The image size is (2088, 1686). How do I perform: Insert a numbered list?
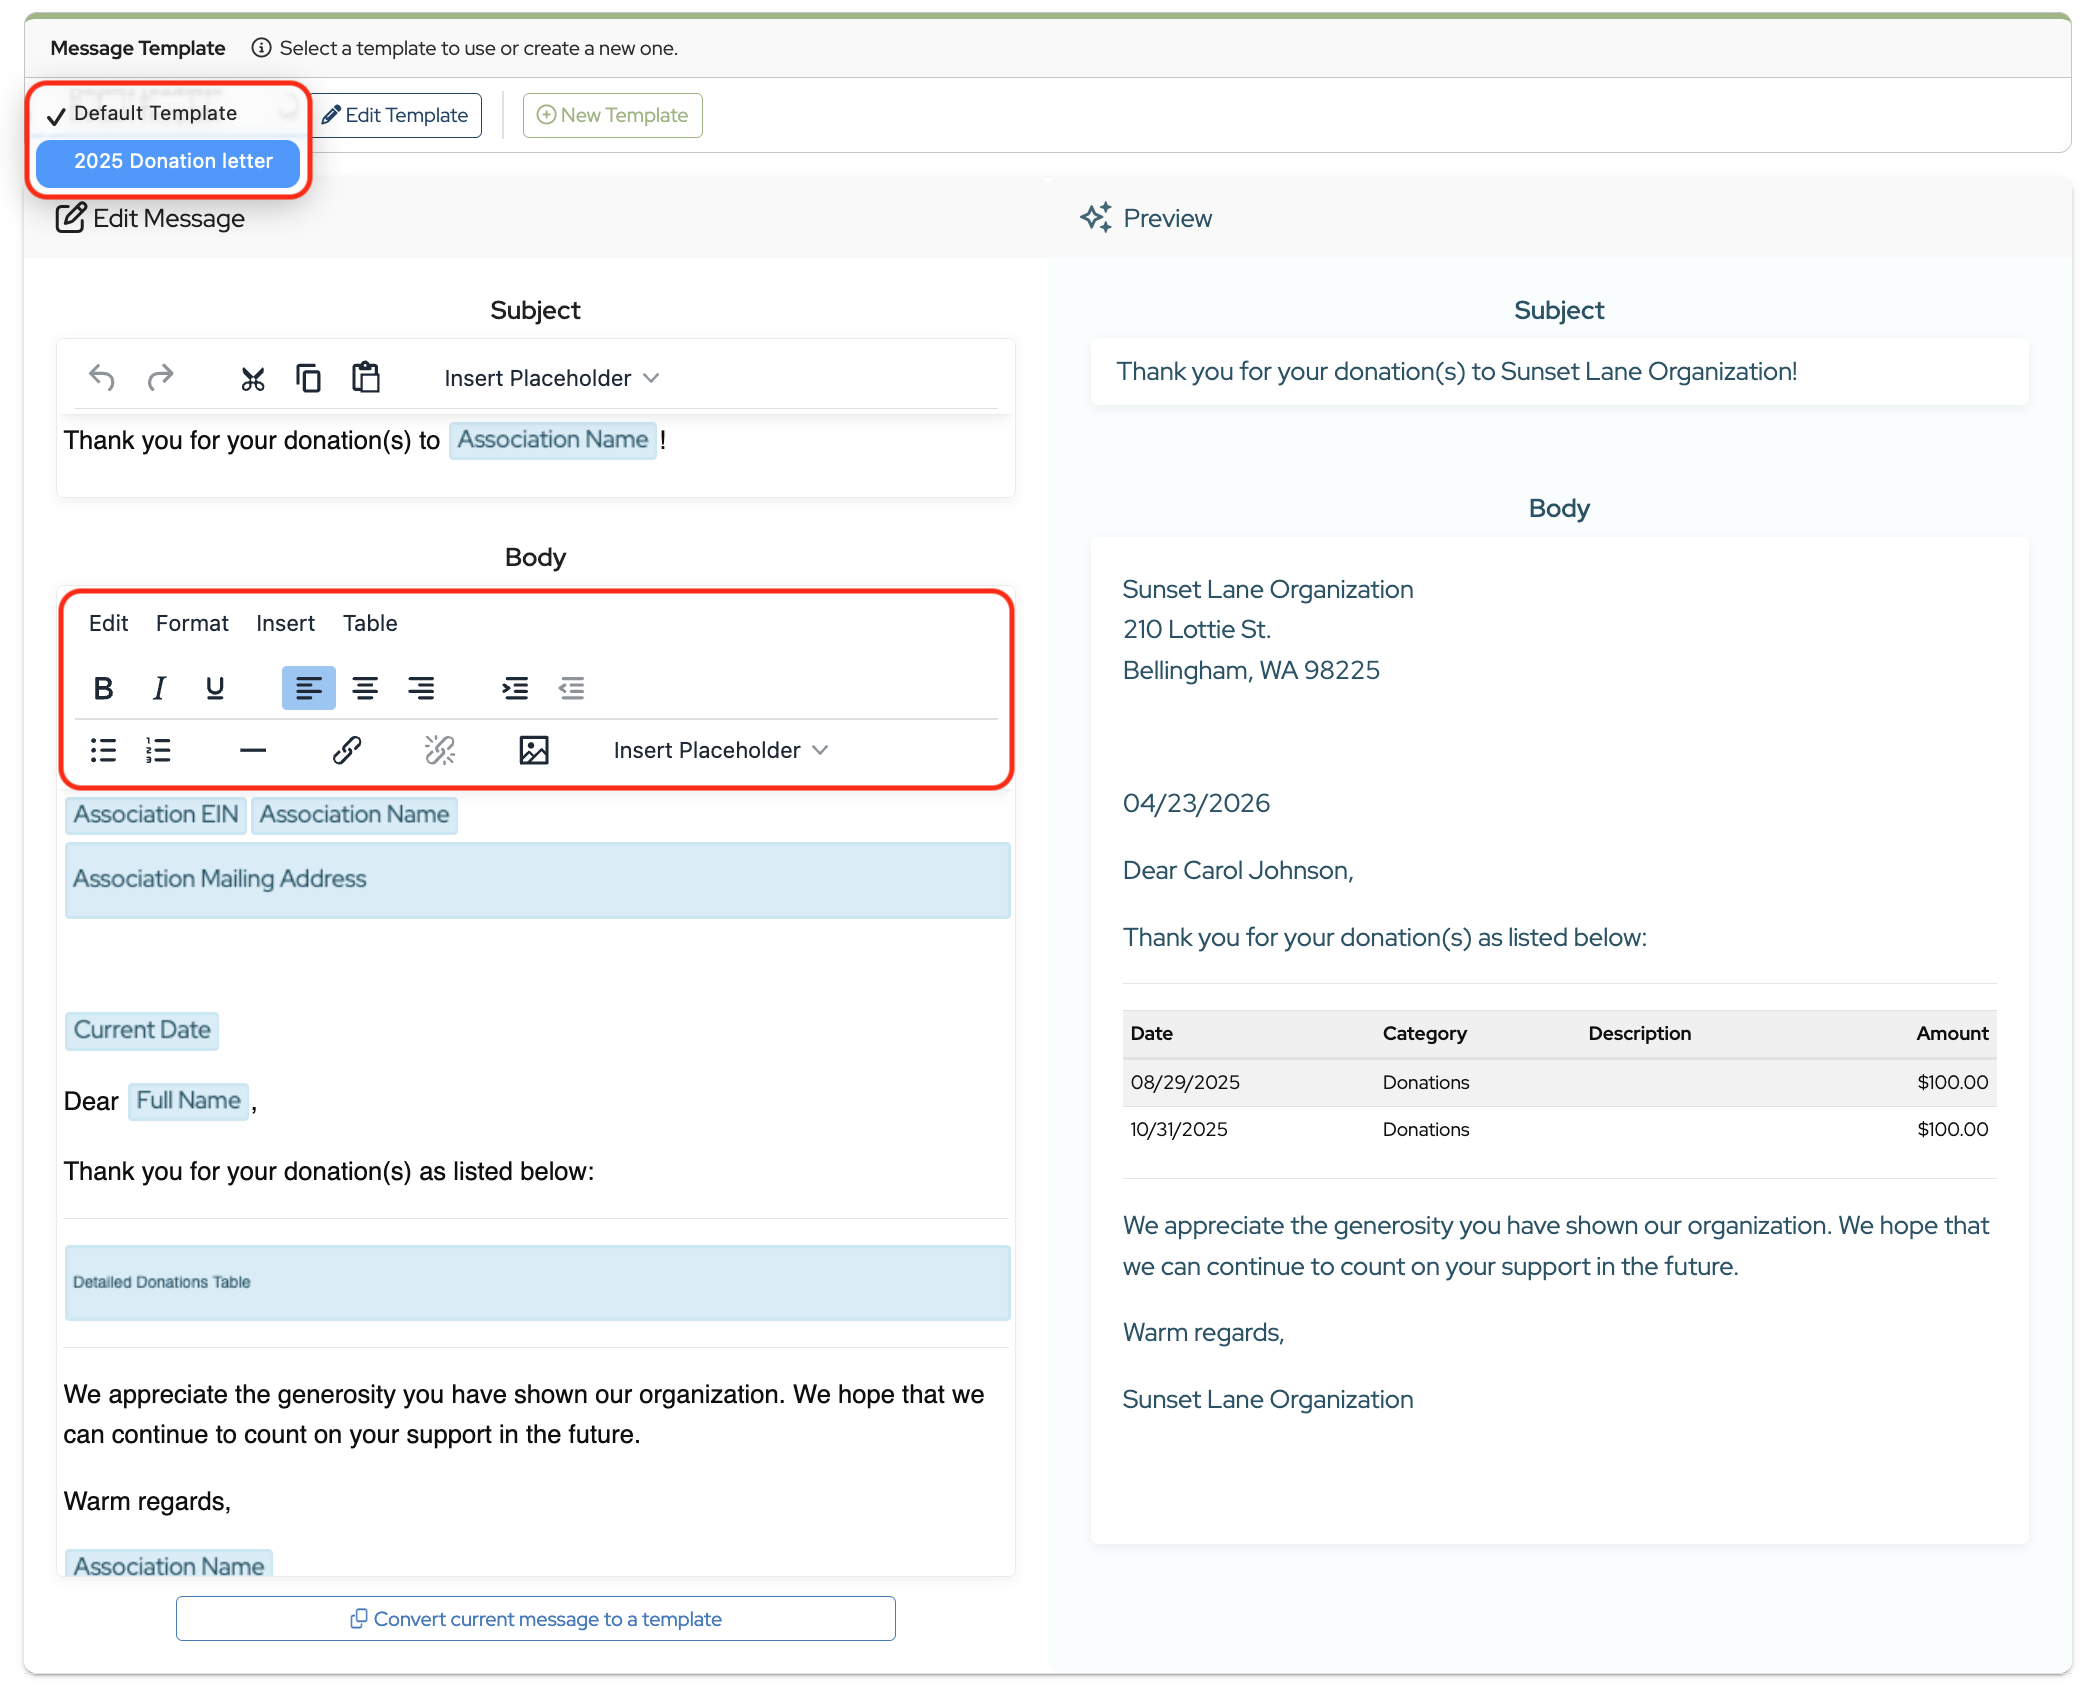click(x=158, y=750)
